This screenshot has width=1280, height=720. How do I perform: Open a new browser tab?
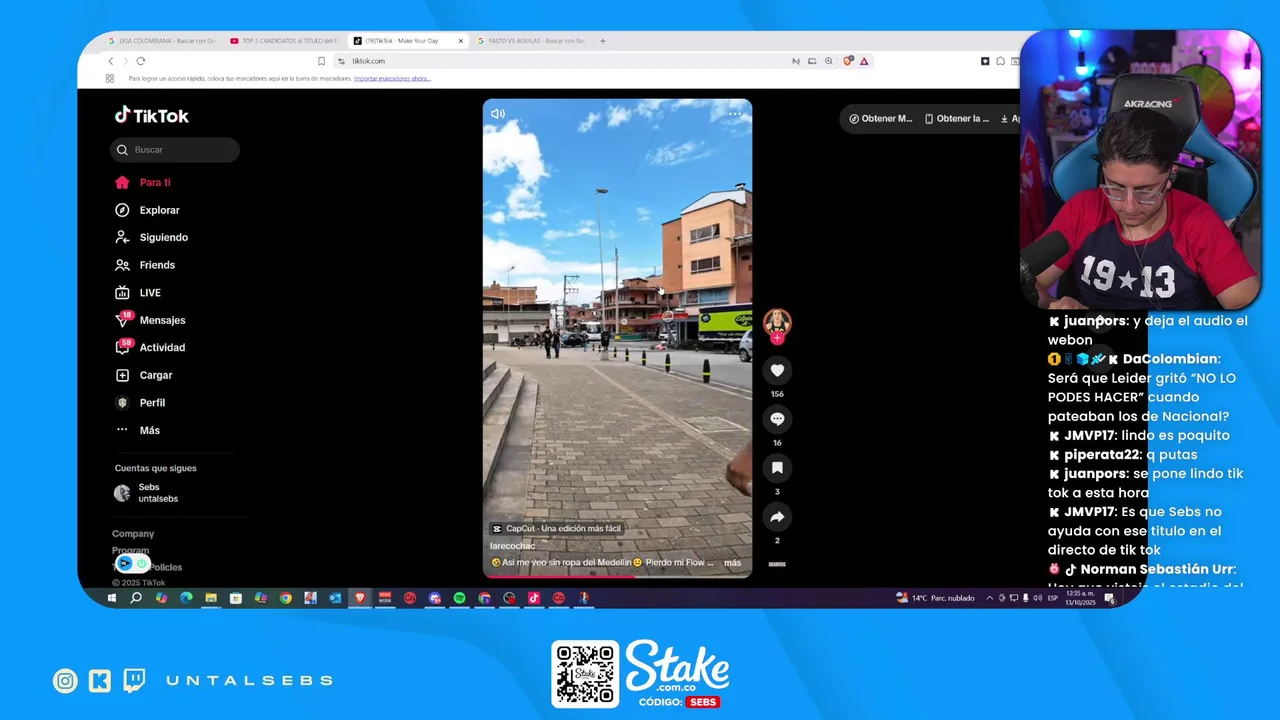603,41
